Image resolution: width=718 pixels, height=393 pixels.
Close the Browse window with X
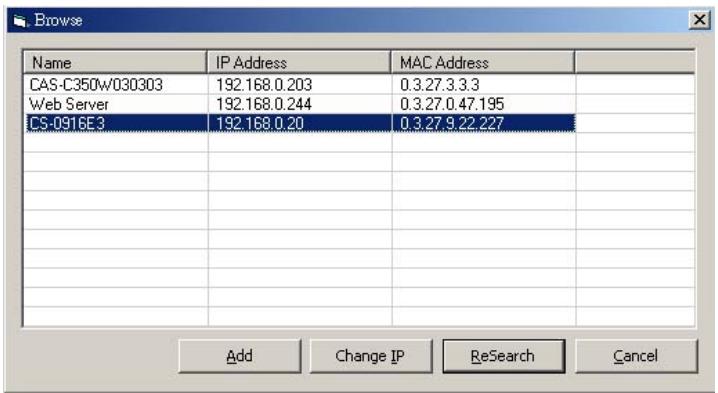pos(700,20)
